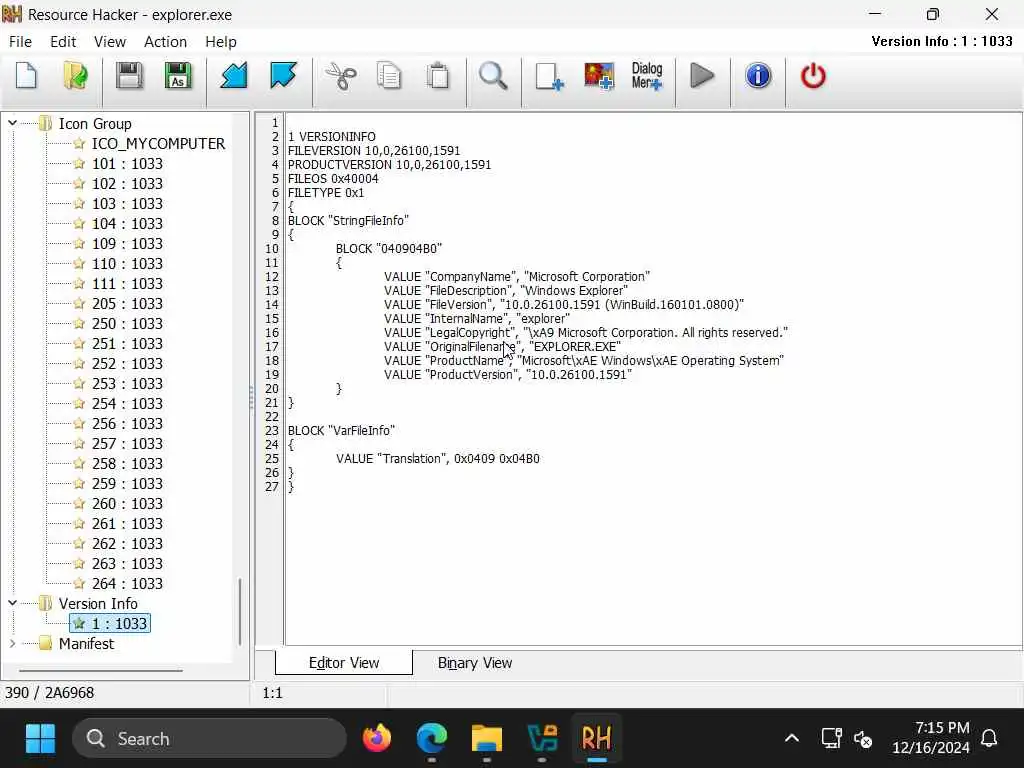Click the FILEOS 0x40004 line

pos(333,179)
